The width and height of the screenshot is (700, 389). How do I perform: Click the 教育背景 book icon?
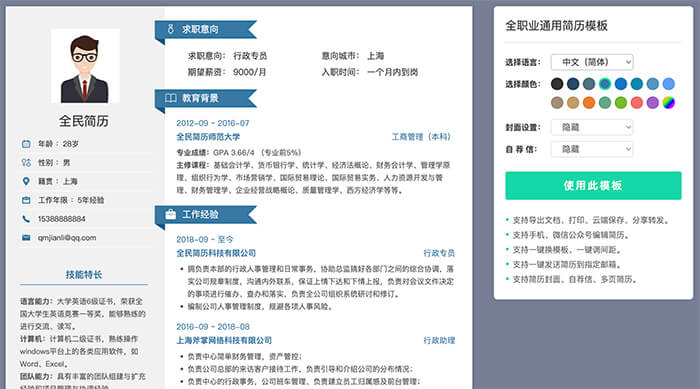[171, 98]
